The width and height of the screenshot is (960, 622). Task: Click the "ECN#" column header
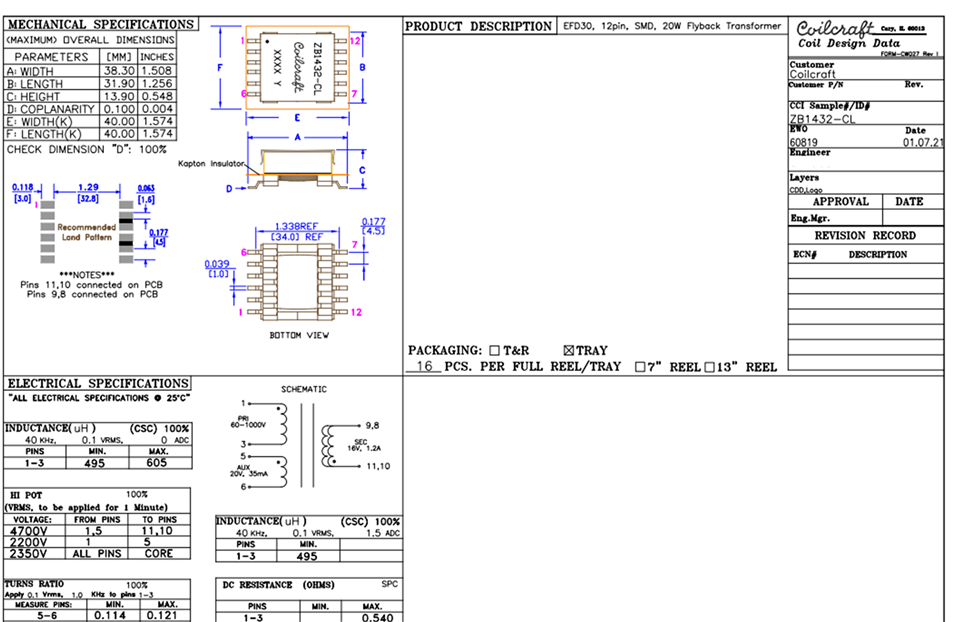click(x=804, y=255)
